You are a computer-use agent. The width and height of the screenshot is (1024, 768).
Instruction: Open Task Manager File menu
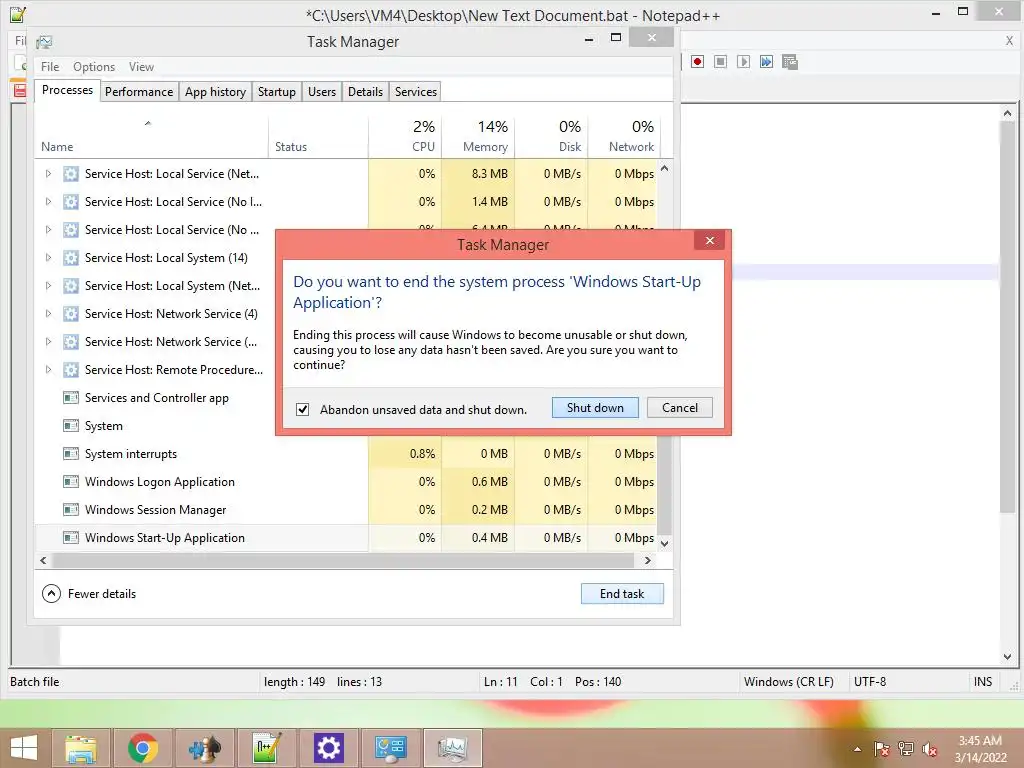(50, 67)
